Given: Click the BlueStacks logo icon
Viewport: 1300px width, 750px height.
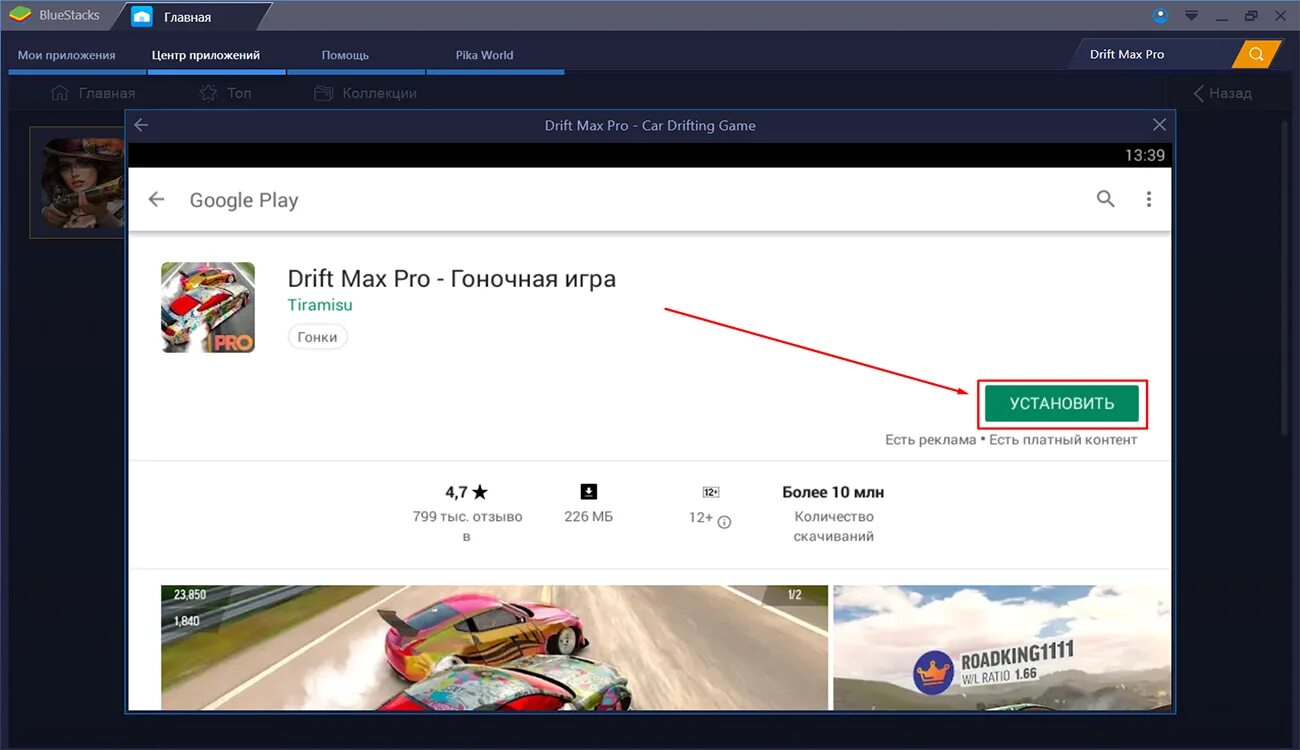Looking at the screenshot, I should pyautogui.click(x=21, y=15).
